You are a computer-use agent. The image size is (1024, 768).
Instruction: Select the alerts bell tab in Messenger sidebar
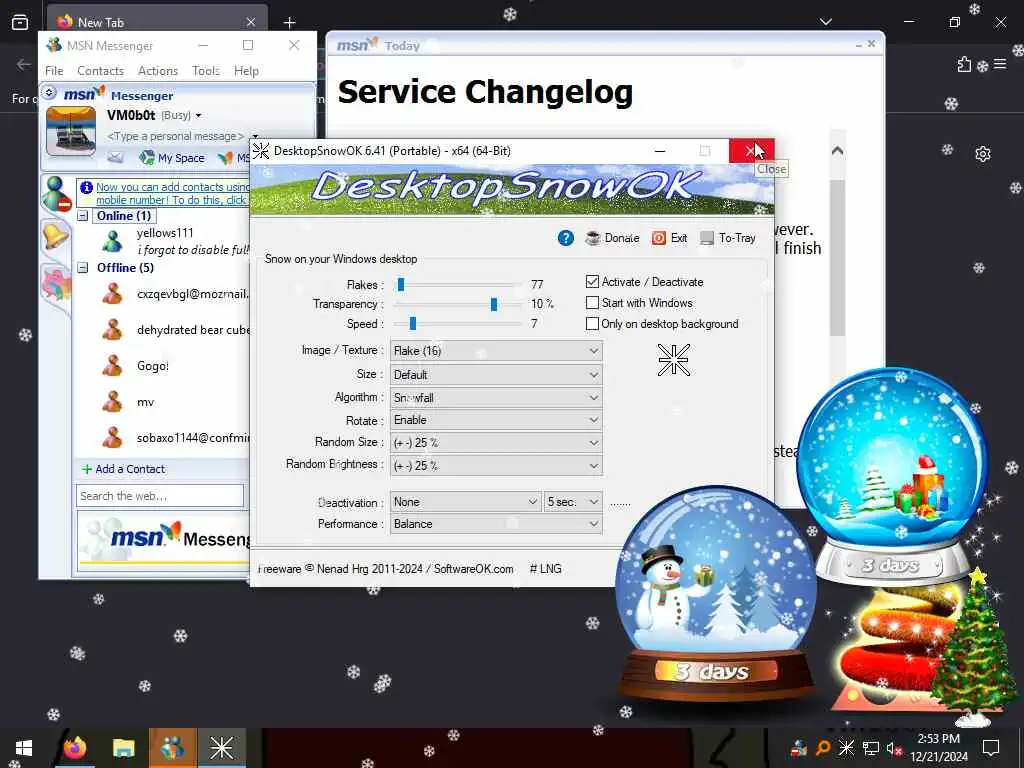[x=56, y=235]
